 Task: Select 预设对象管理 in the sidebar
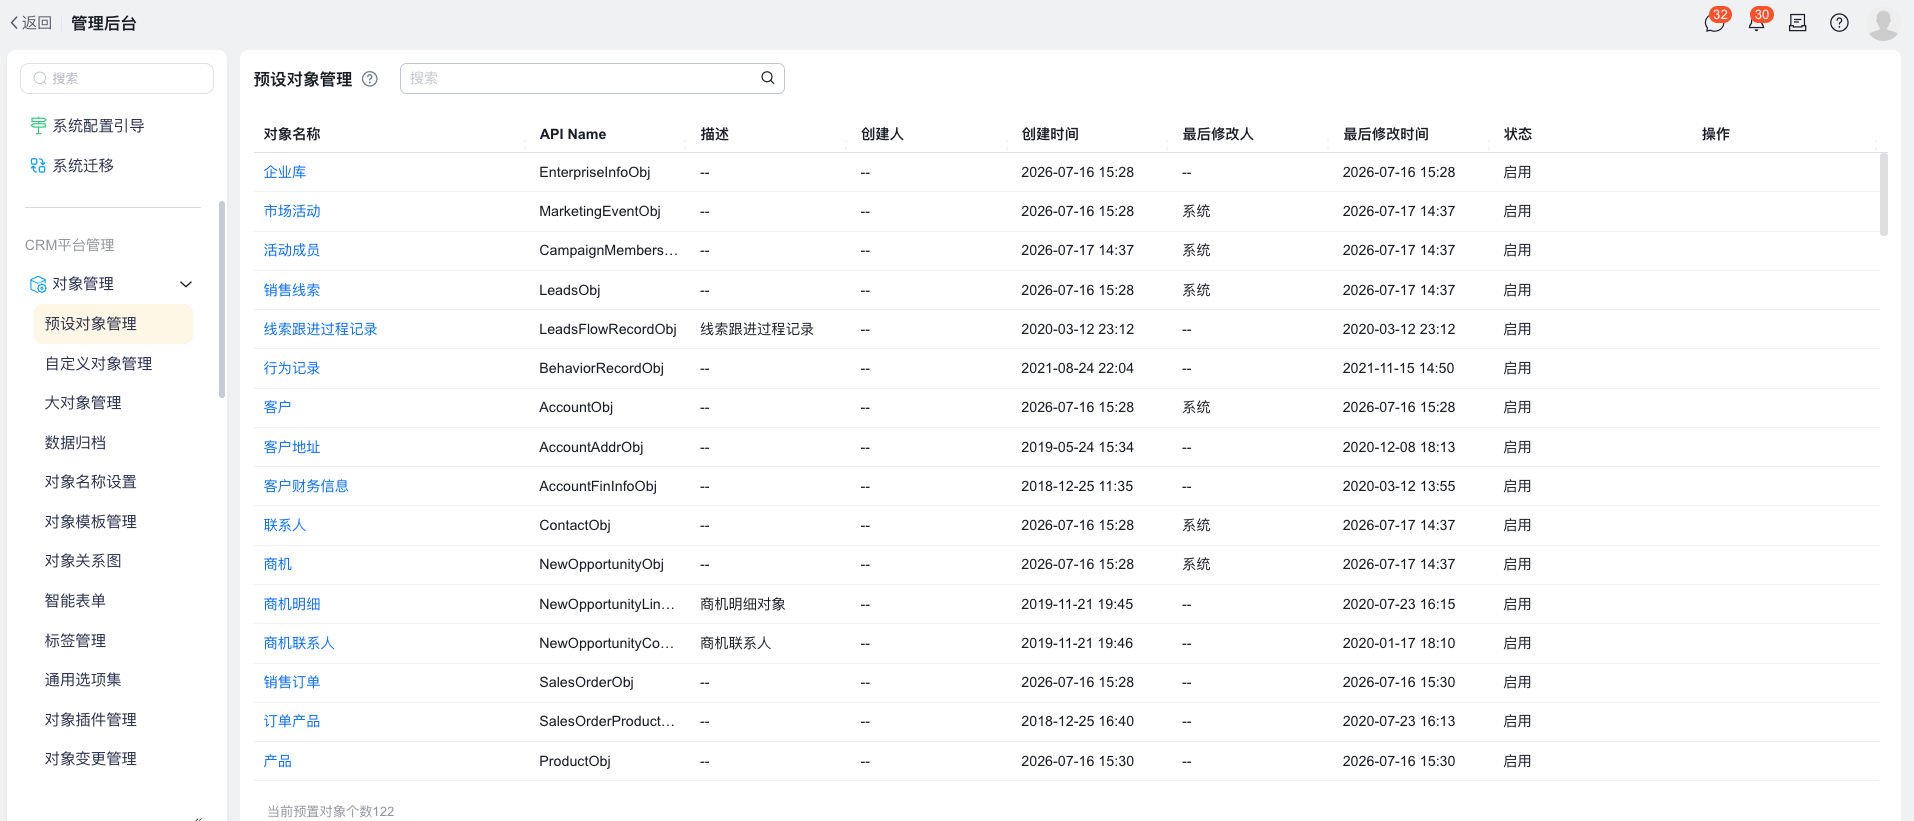113,324
